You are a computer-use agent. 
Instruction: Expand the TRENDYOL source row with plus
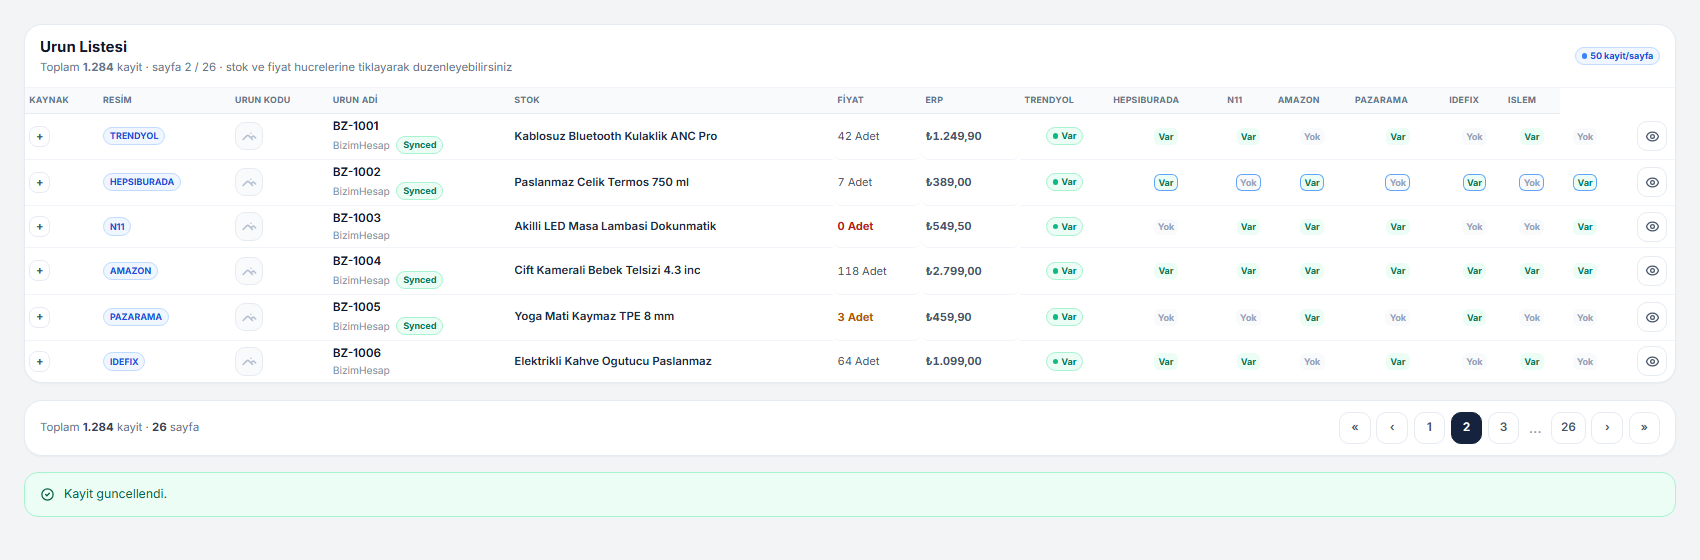point(40,136)
